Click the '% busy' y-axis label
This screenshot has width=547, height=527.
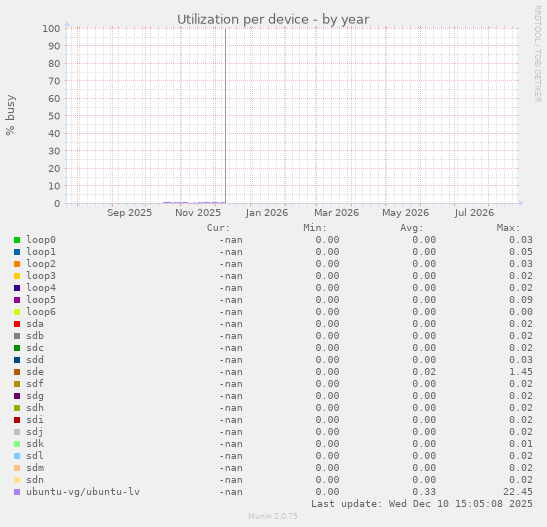coord(10,115)
